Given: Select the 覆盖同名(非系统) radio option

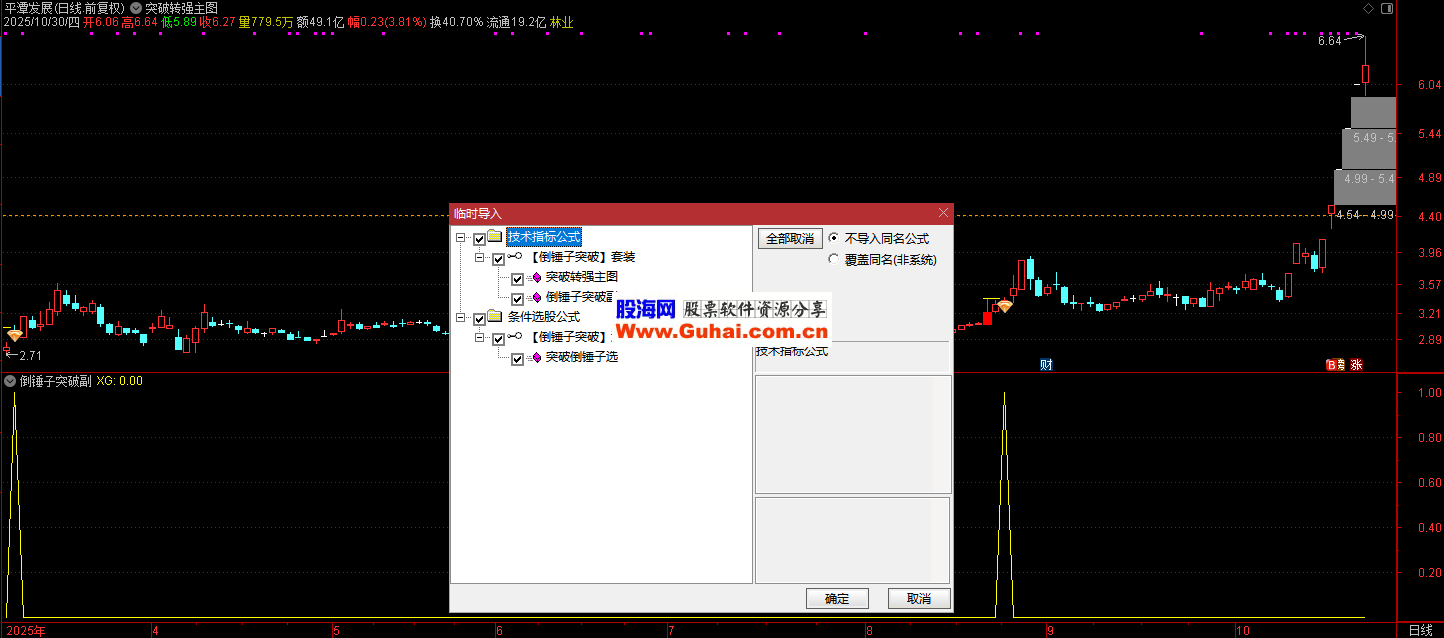Looking at the screenshot, I should click(834, 260).
